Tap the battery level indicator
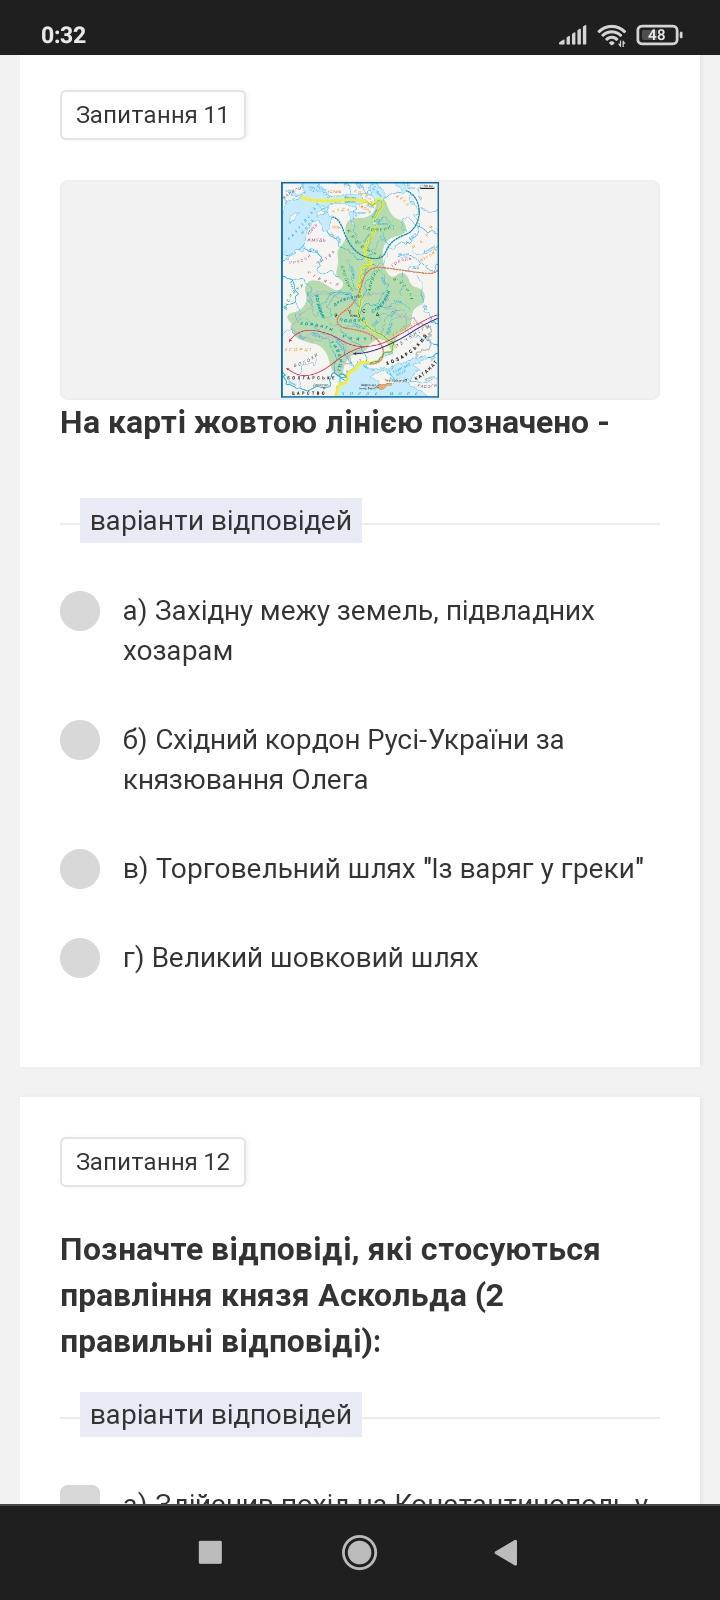 coord(657,35)
